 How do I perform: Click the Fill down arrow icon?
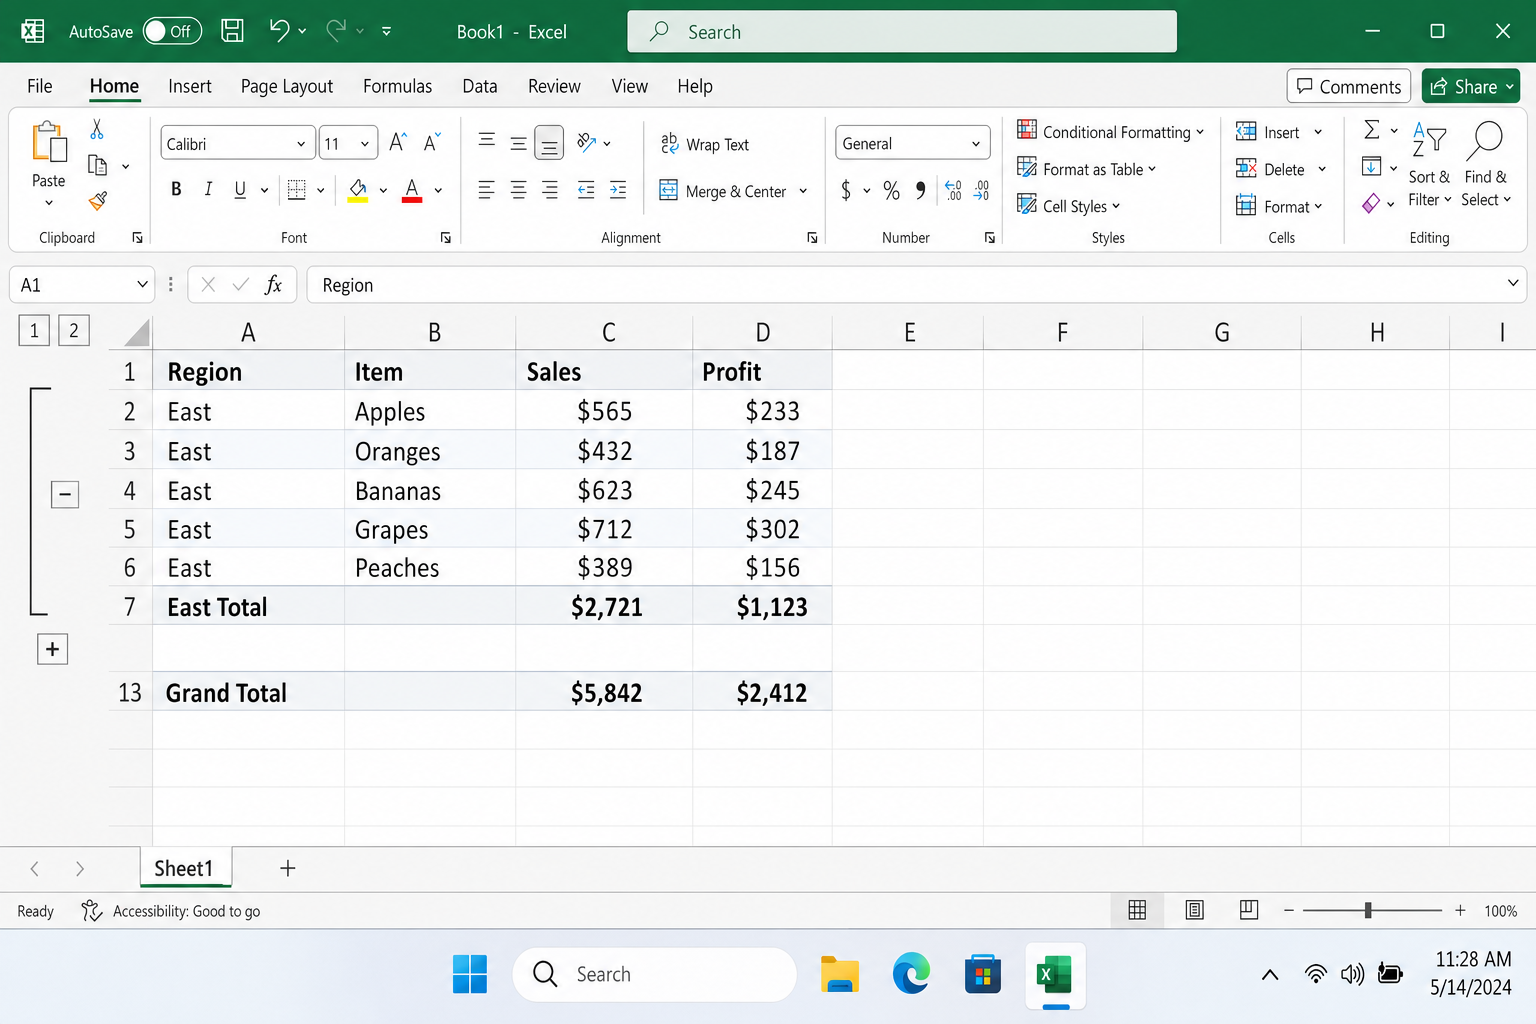pos(1372,166)
